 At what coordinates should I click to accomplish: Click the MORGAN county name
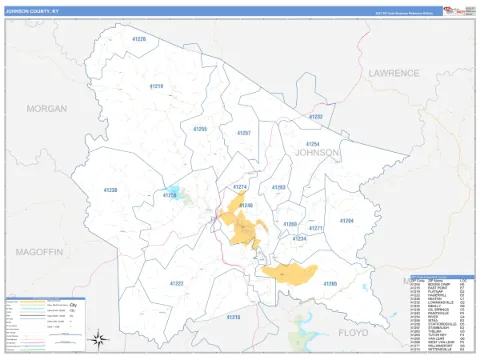(47, 109)
